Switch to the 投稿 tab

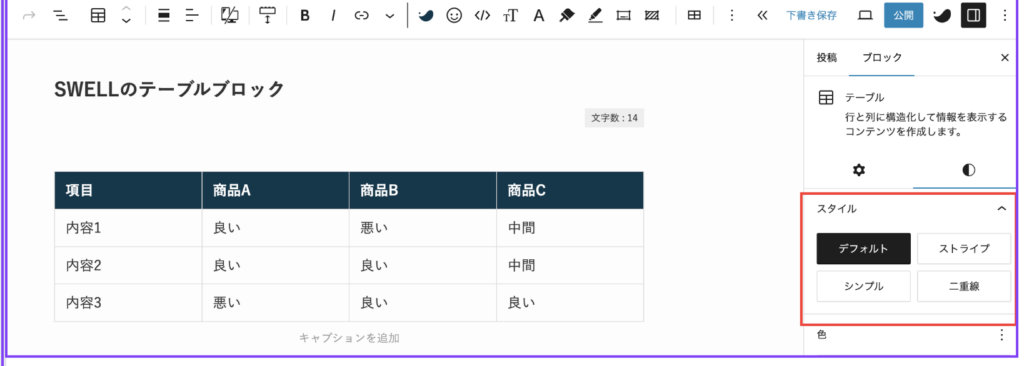tap(826, 58)
